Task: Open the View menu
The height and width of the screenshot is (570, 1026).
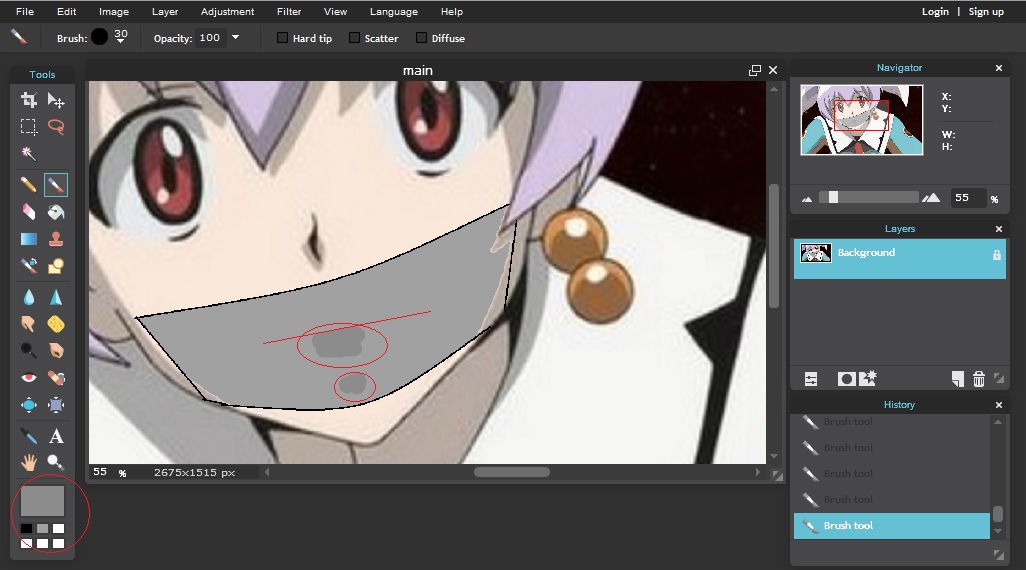Action: (335, 11)
